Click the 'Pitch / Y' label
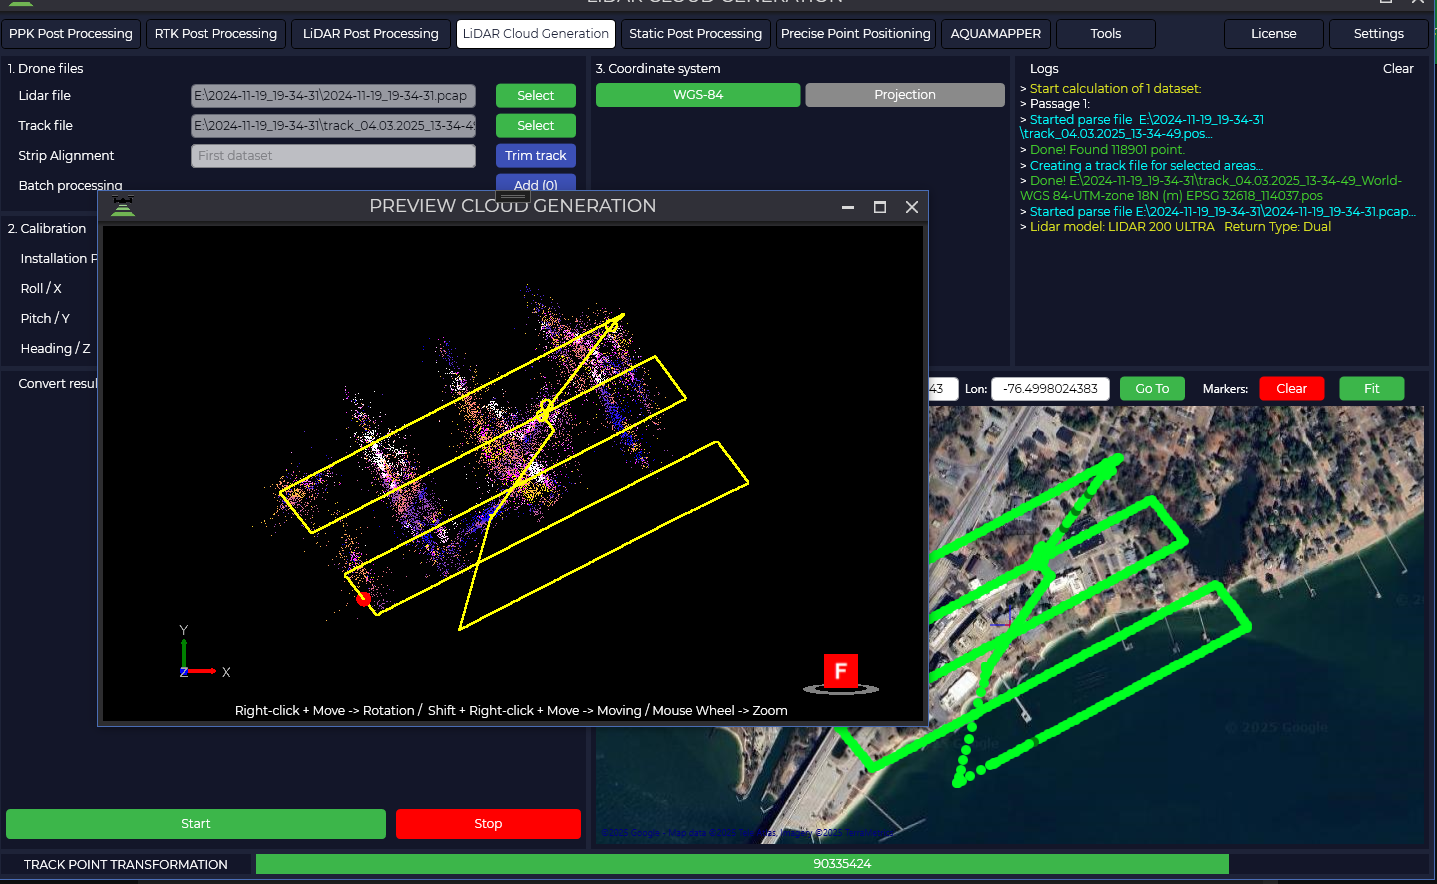Viewport: 1437px width, 884px height. (45, 319)
